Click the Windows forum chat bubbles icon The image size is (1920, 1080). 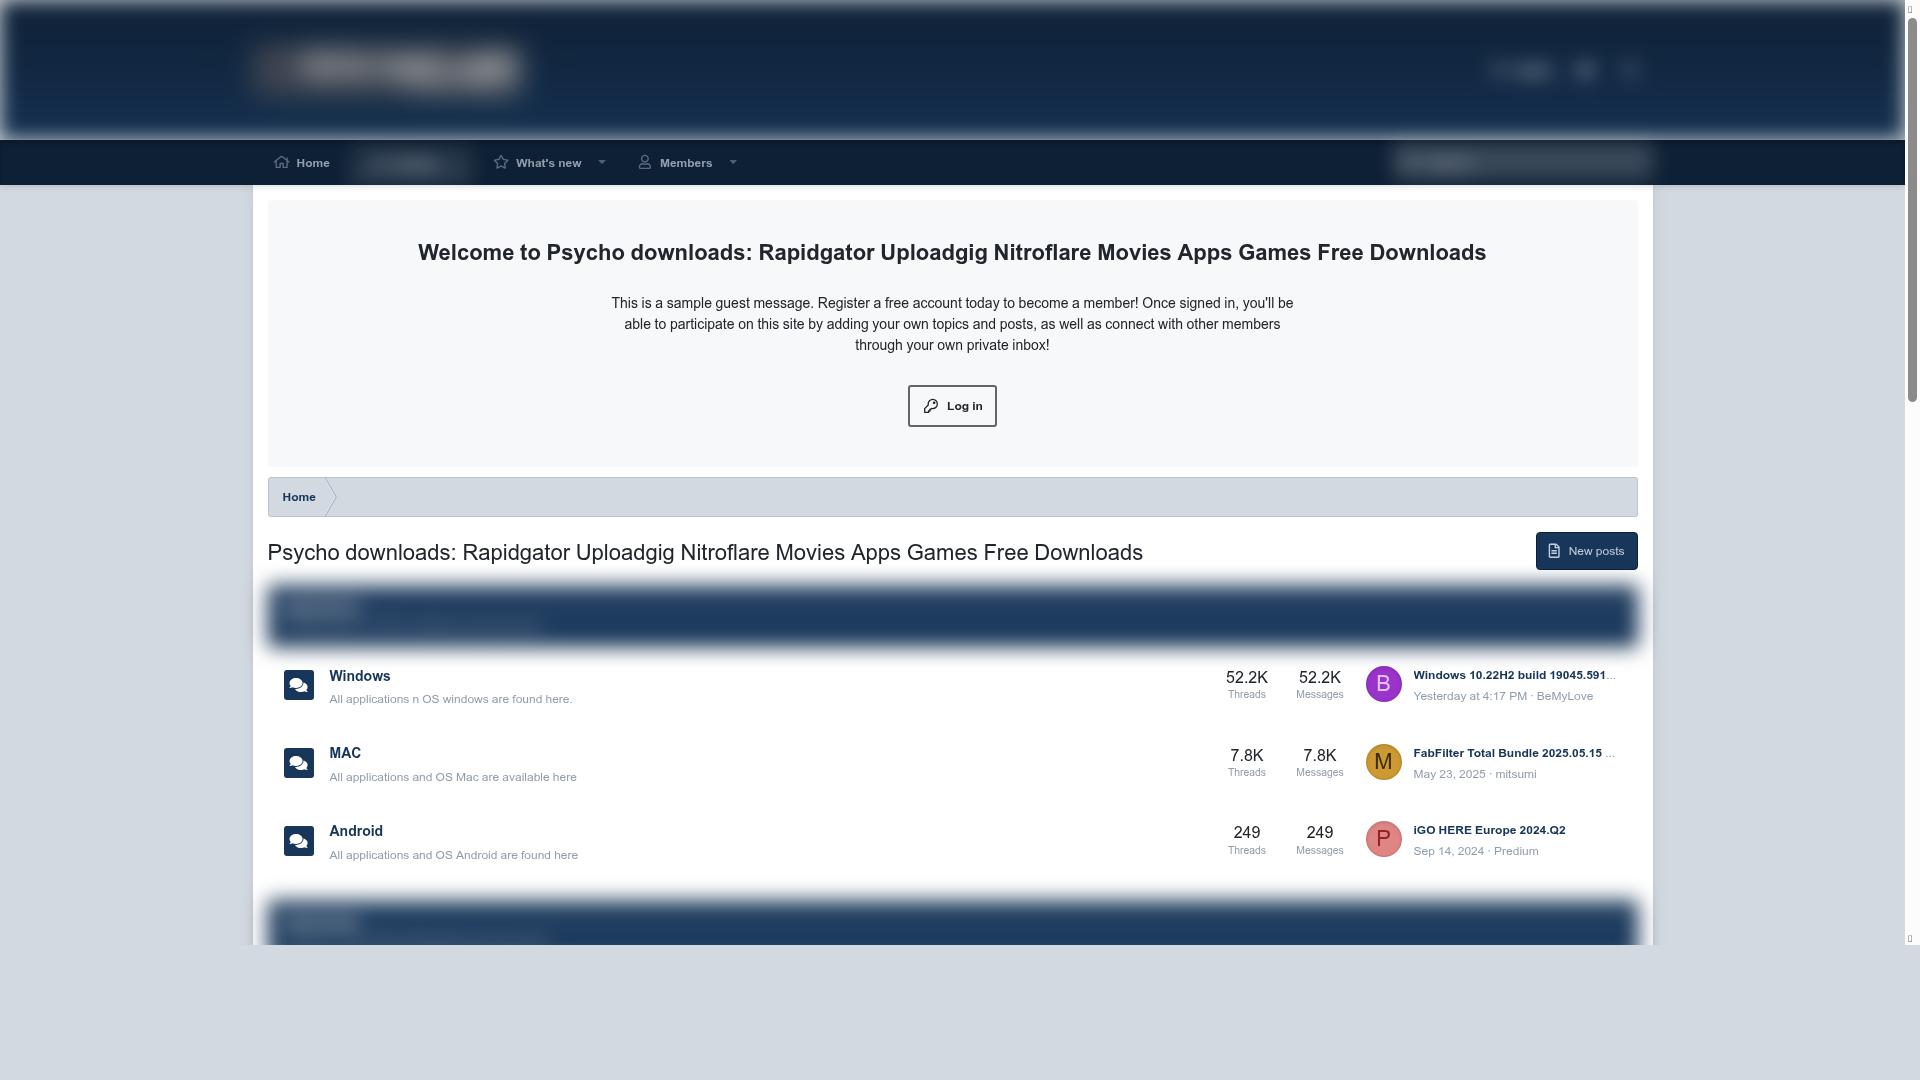pos(298,685)
